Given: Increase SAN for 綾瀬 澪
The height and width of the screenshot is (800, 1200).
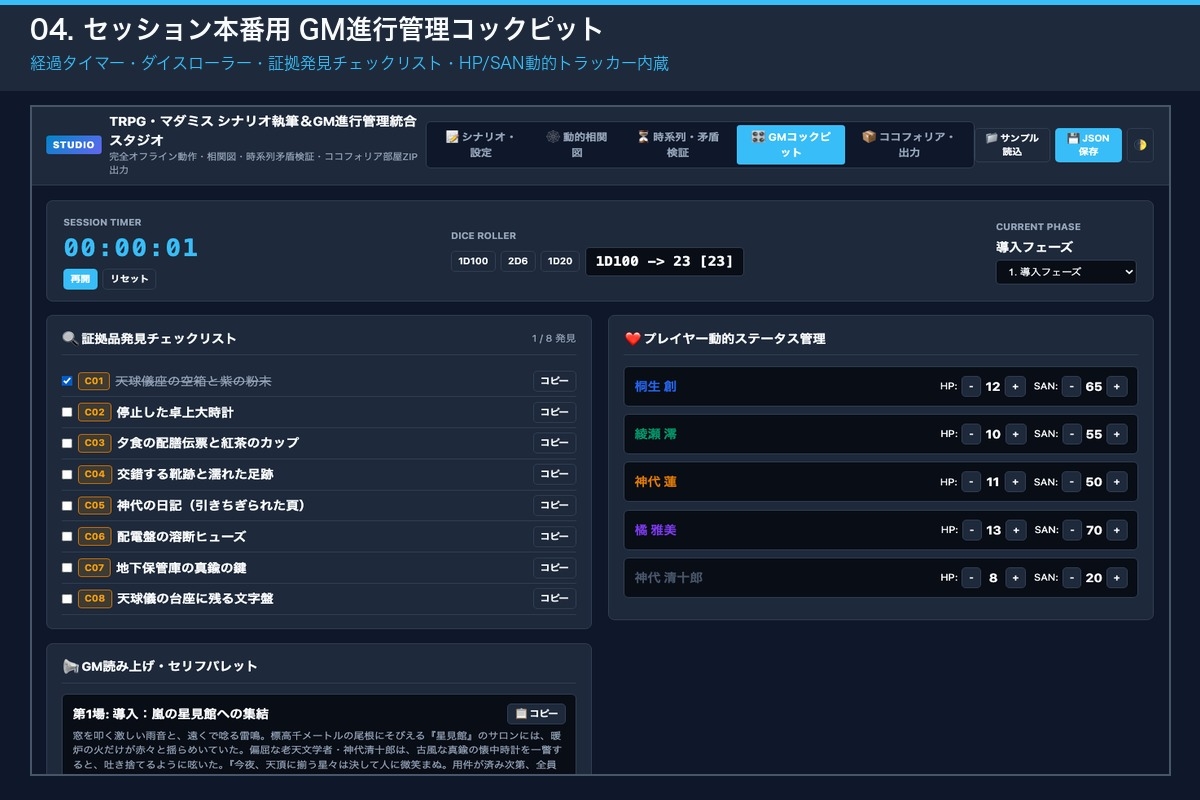Looking at the screenshot, I should (x=1117, y=434).
